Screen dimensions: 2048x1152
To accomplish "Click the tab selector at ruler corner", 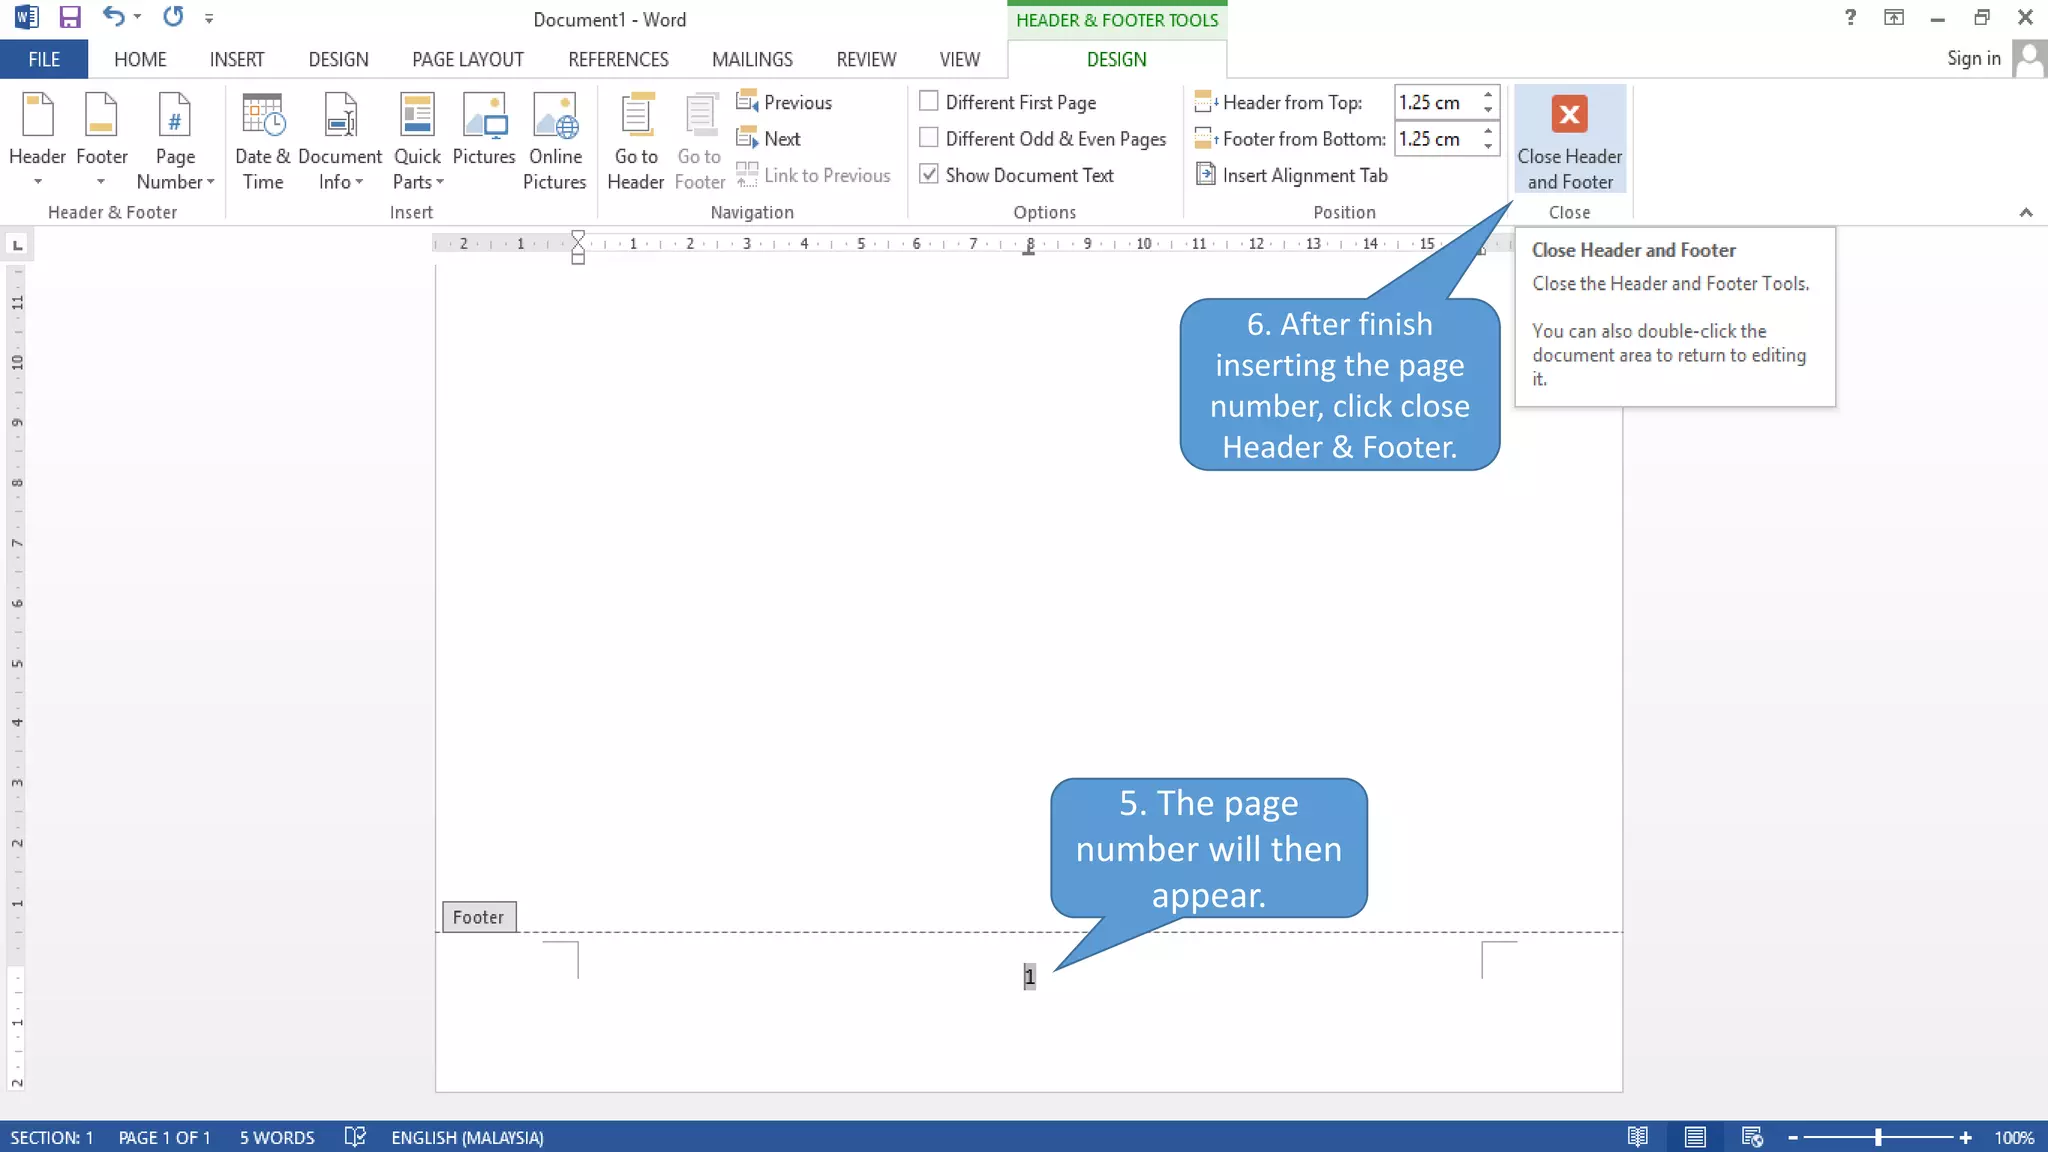I will click(17, 244).
